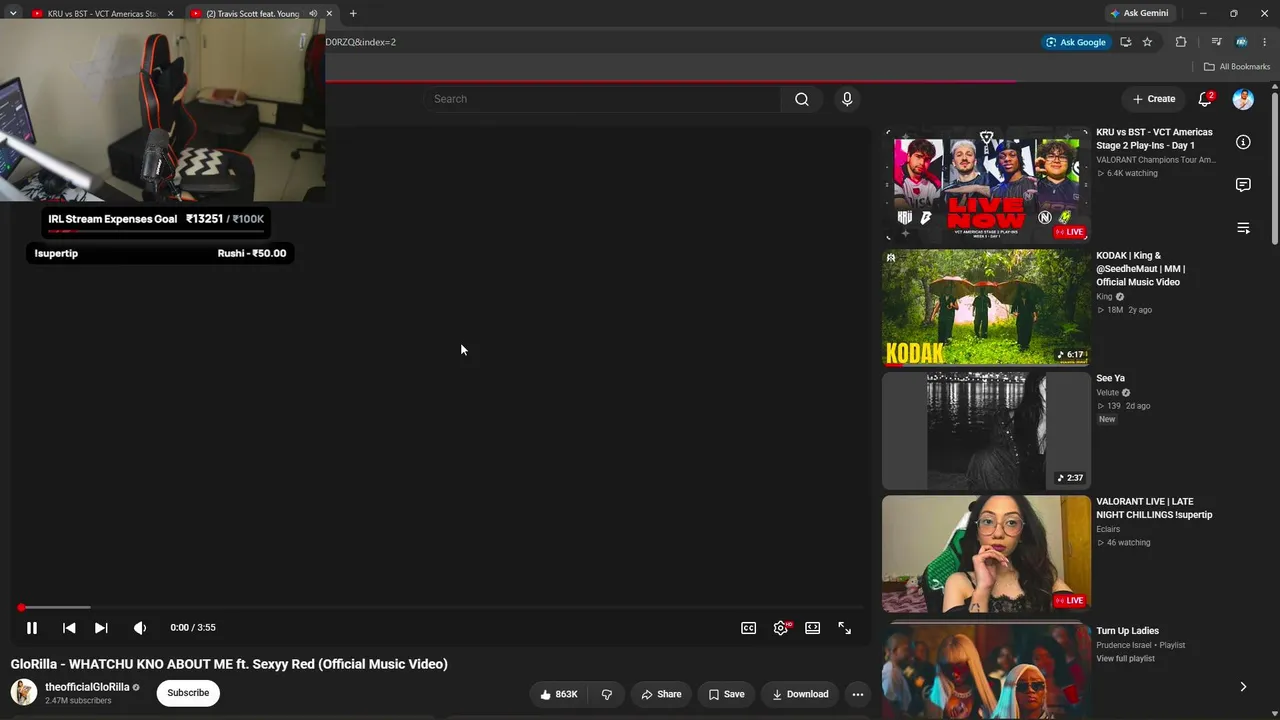Switch to the Travis Scott browser tab
The image size is (1280, 720).
tap(253, 14)
